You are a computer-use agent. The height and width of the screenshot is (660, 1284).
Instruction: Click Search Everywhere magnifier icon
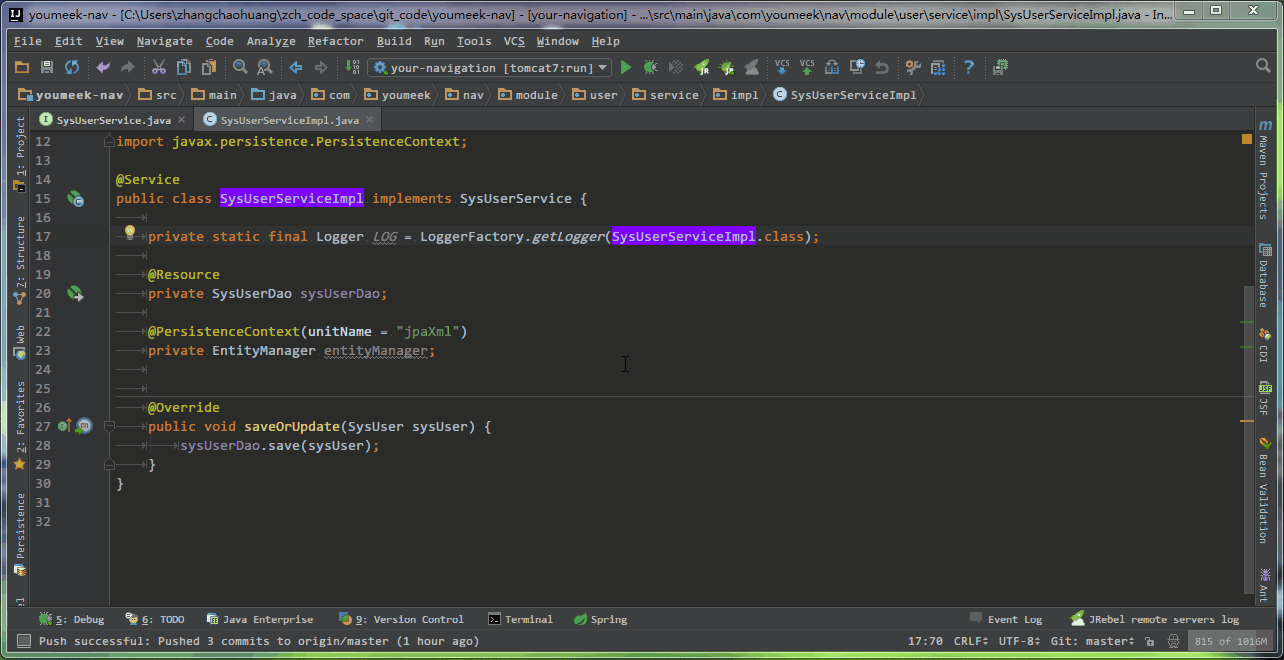1263,66
